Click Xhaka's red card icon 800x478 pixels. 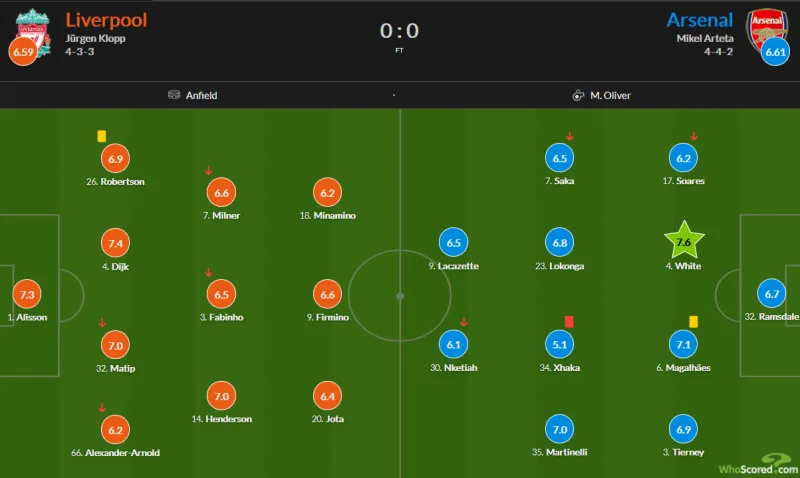(x=569, y=321)
